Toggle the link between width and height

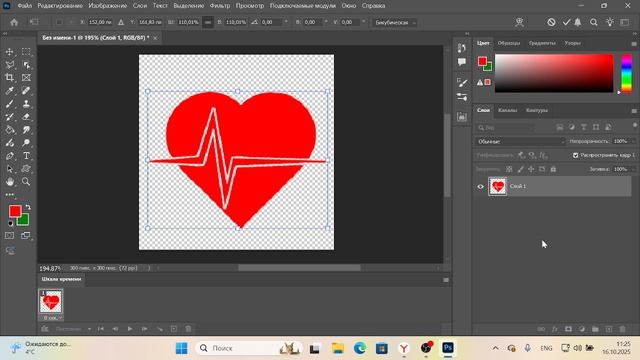point(208,22)
